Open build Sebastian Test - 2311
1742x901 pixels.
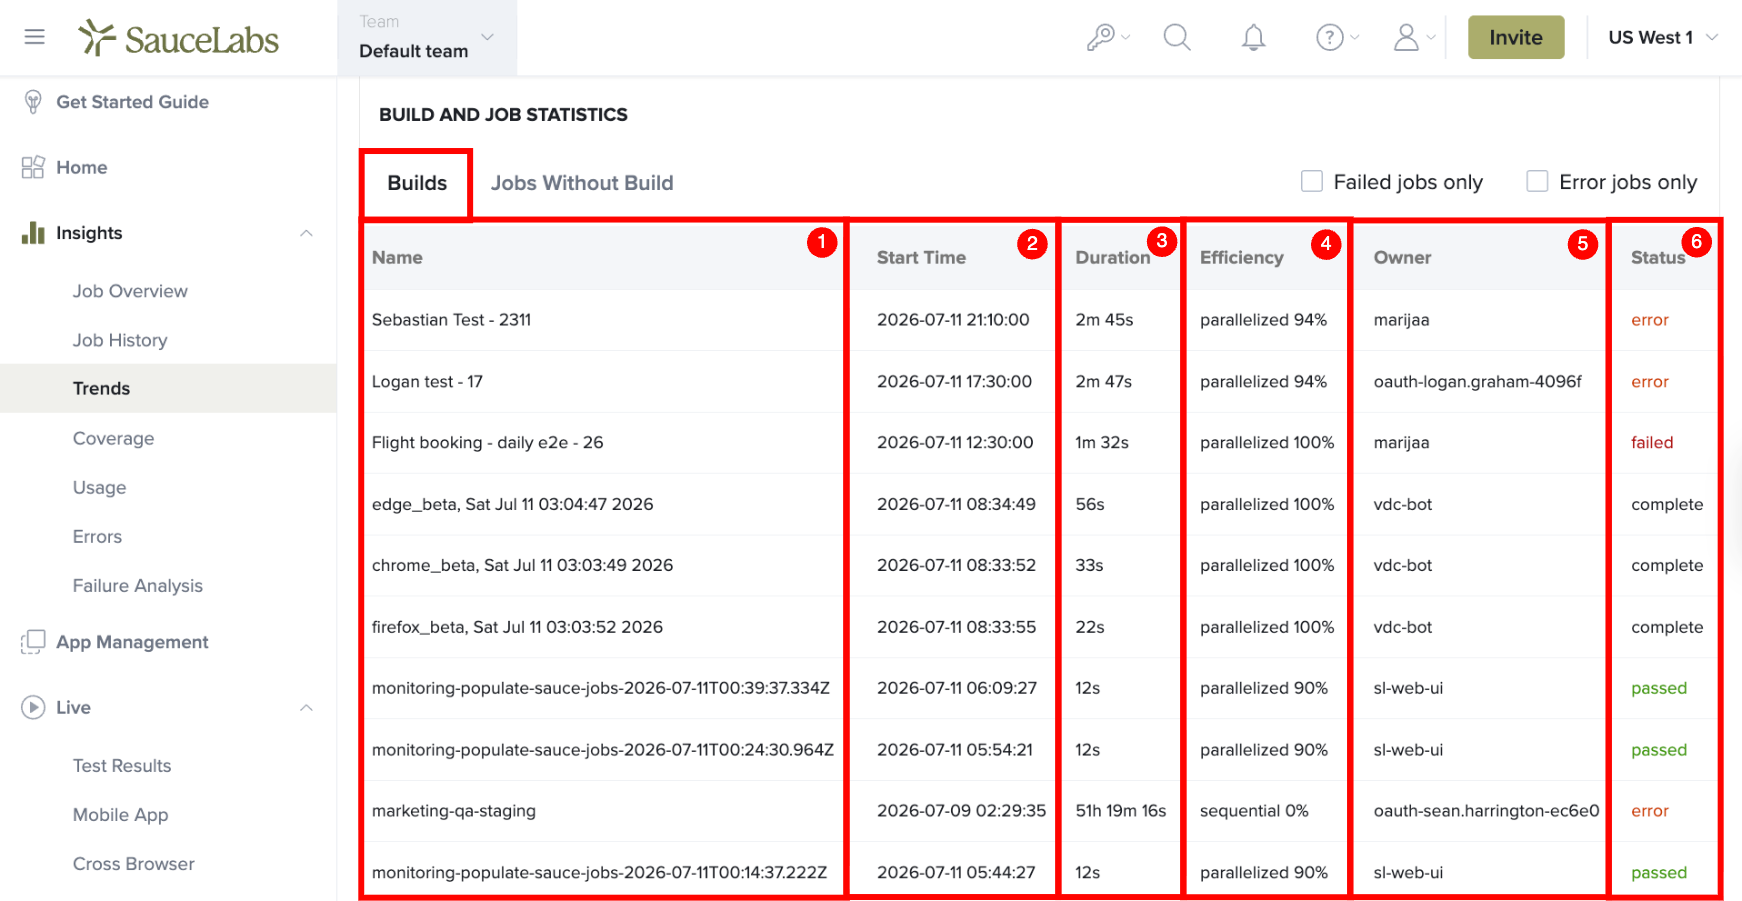[x=451, y=320]
